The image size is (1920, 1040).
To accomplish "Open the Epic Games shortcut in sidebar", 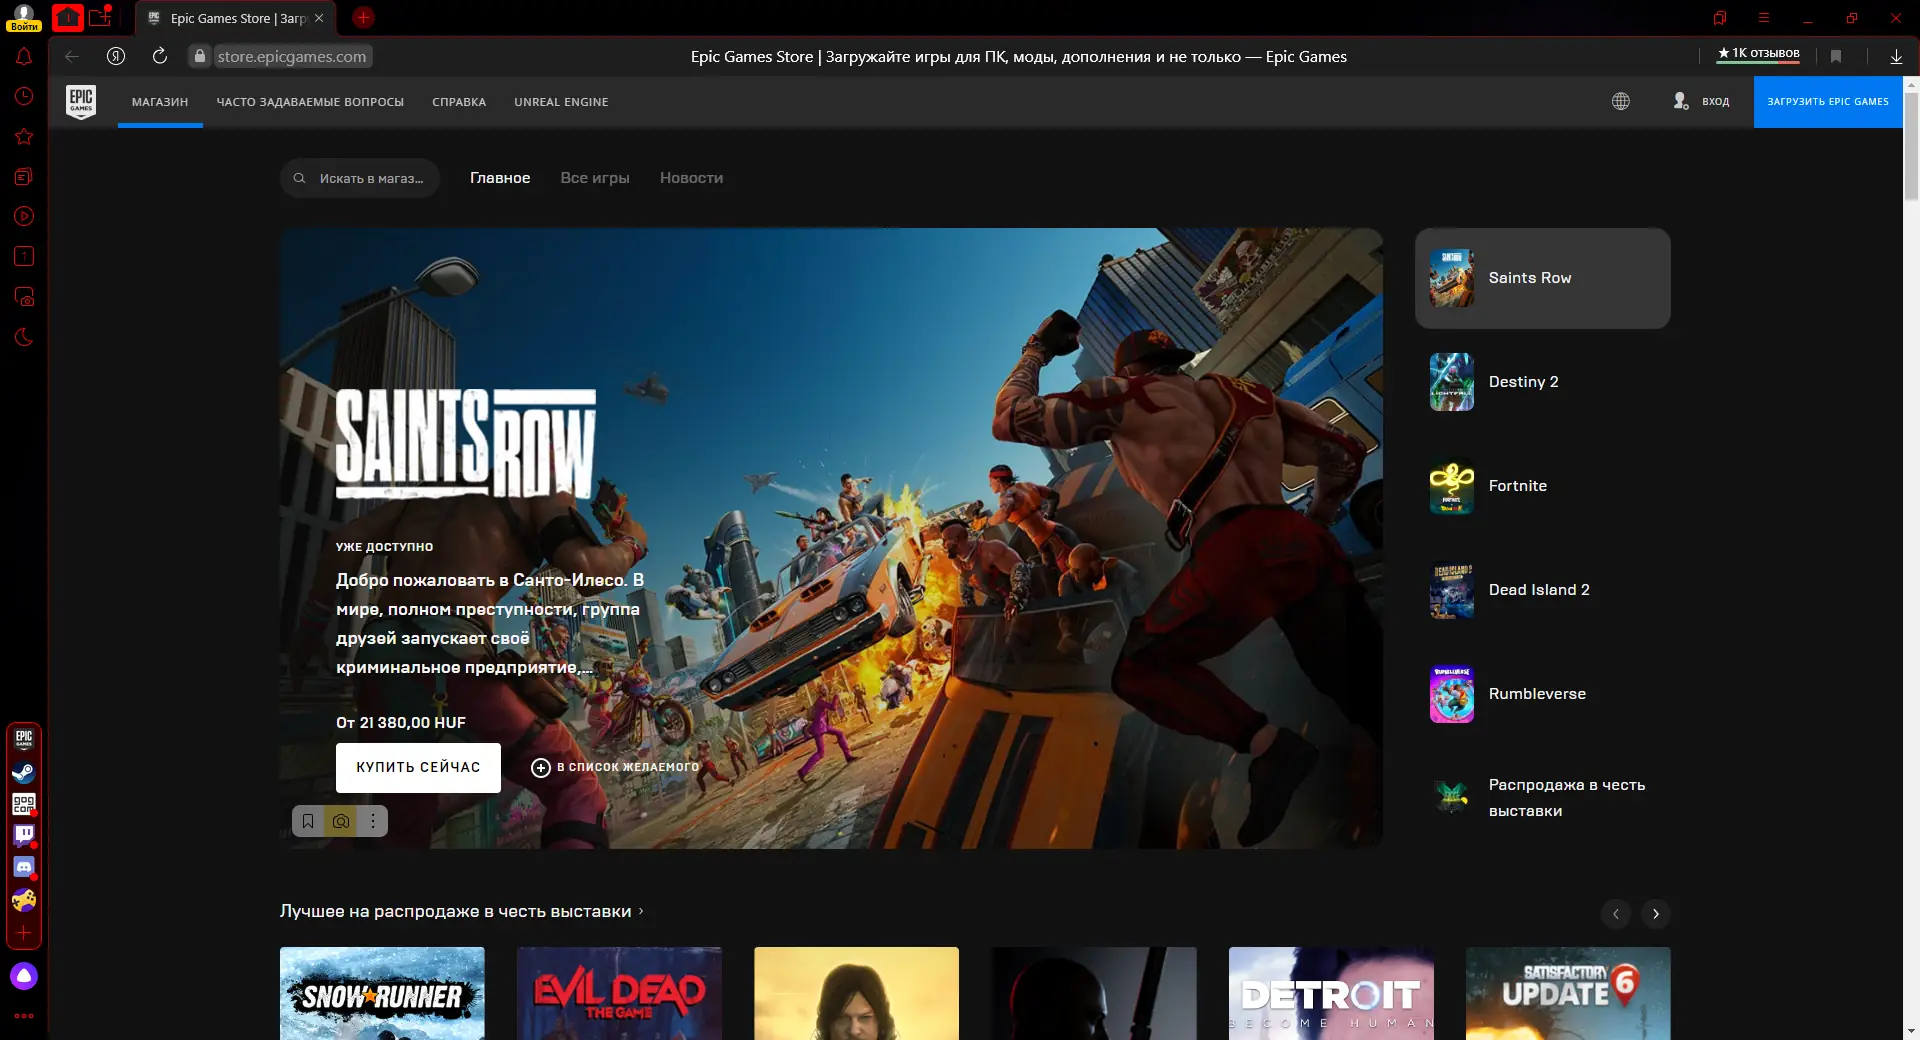I will [24, 739].
